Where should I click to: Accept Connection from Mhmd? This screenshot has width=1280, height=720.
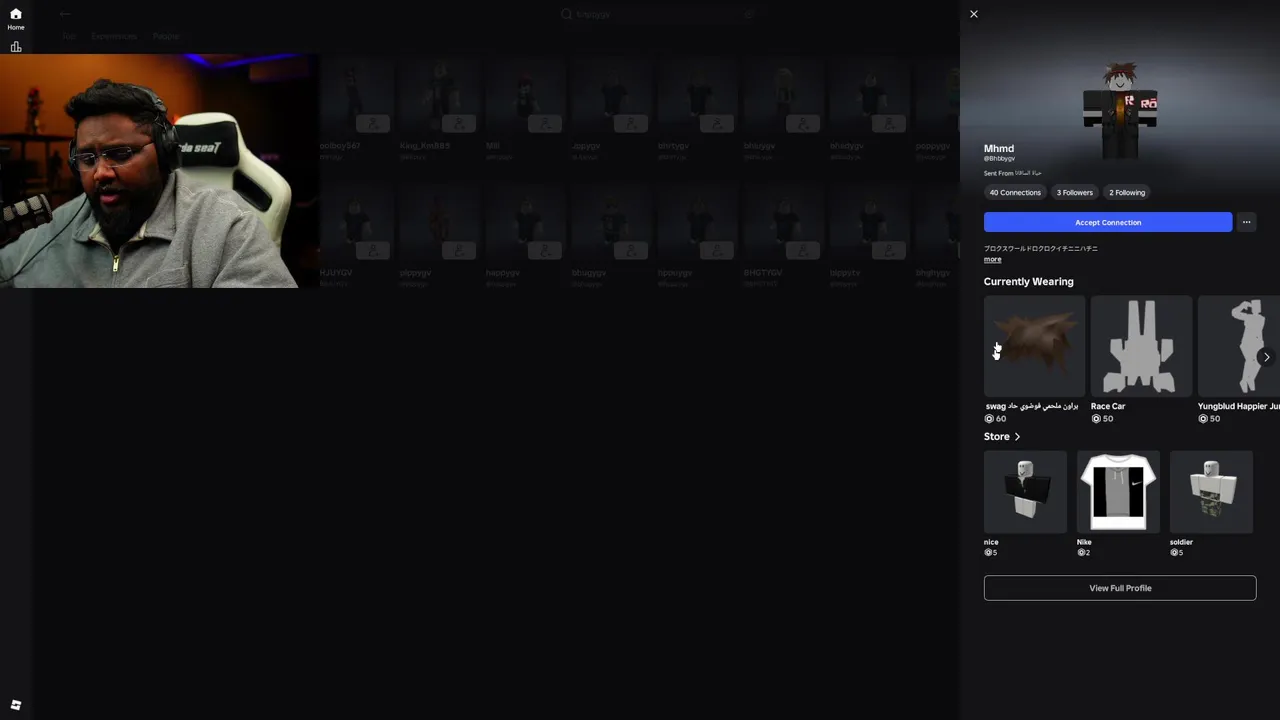pyautogui.click(x=1108, y=222)
